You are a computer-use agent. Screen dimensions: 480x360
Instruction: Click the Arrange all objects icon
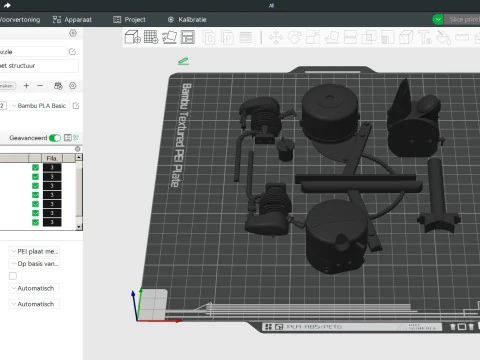pos(188,37)
